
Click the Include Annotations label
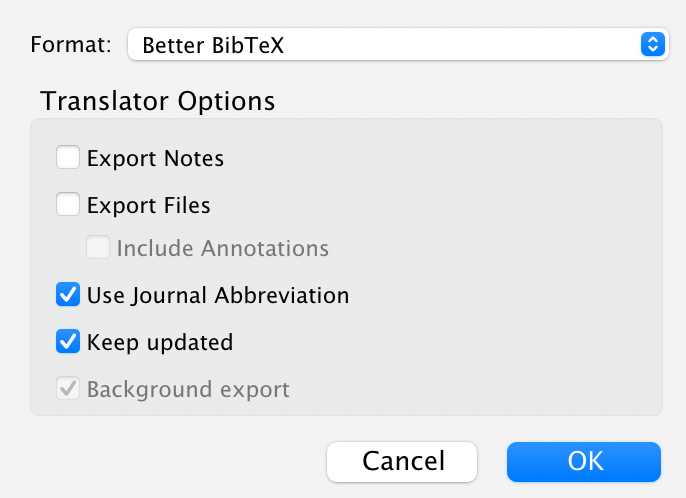click(223, 248)
